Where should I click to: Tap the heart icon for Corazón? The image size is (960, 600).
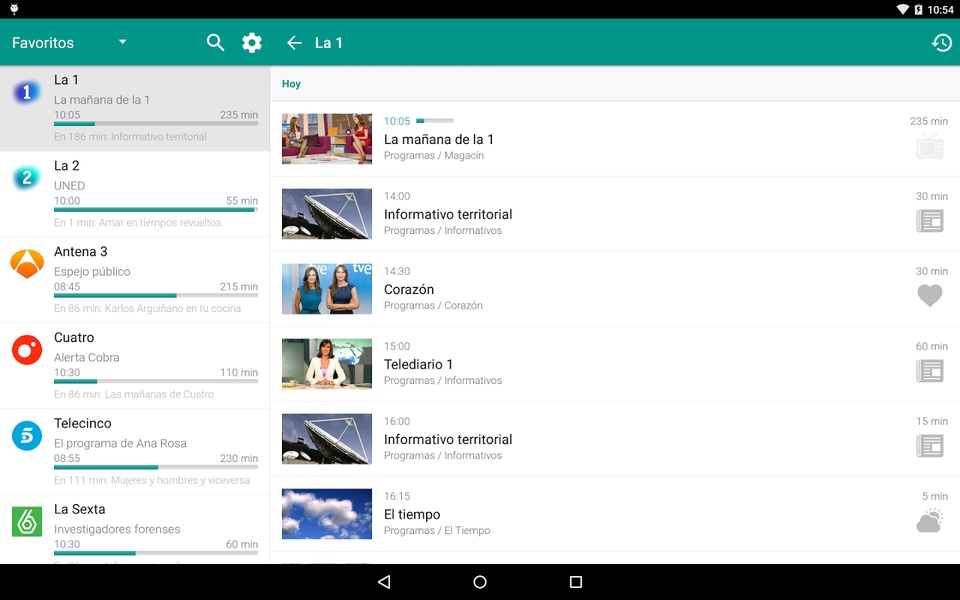point(929,296)
